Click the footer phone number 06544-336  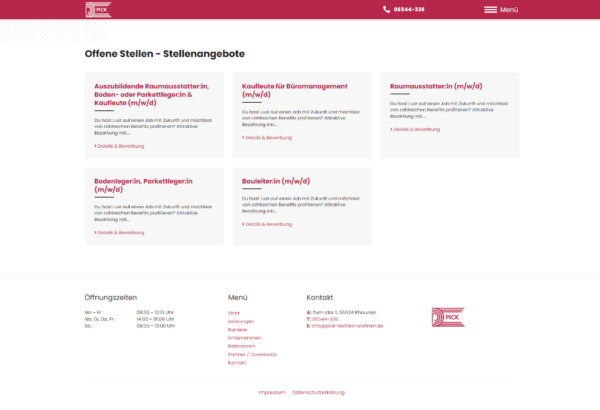pyautogui.click(x=325, y=319)
